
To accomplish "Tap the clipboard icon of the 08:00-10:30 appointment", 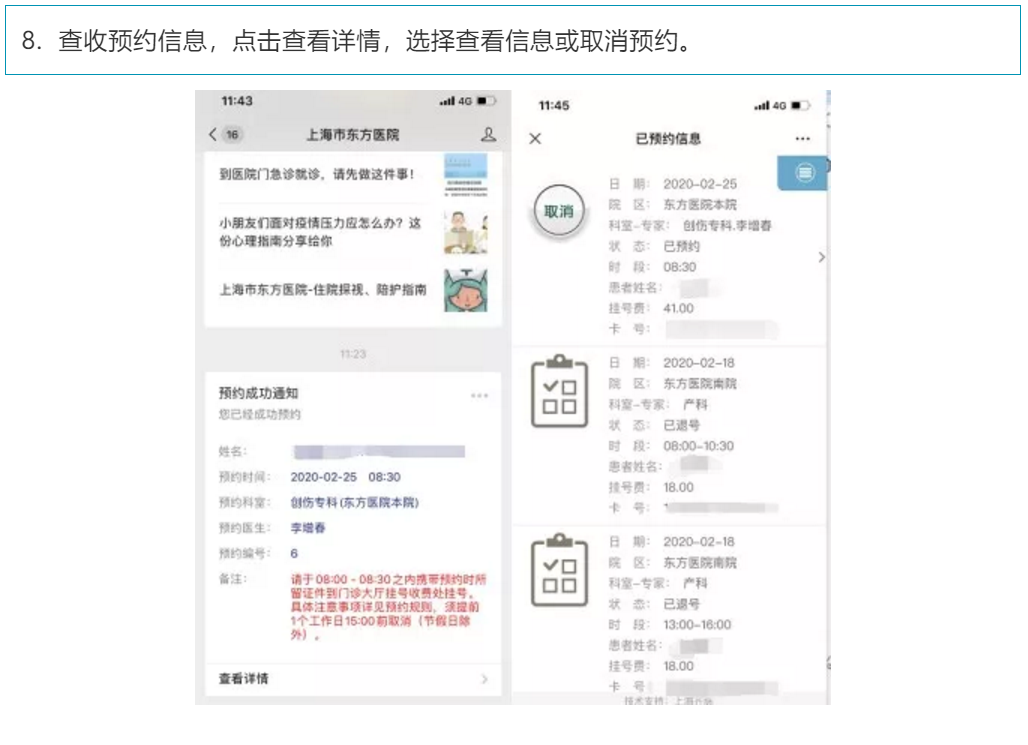I will click(559, 391).
